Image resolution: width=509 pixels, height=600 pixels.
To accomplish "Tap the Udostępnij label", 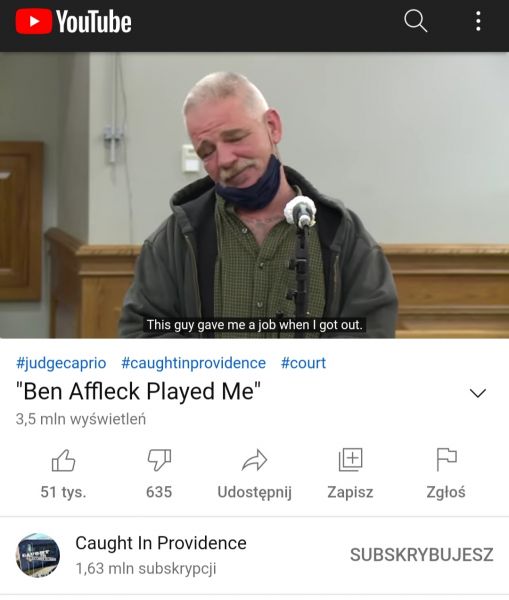I will click(x=254, y=492).
